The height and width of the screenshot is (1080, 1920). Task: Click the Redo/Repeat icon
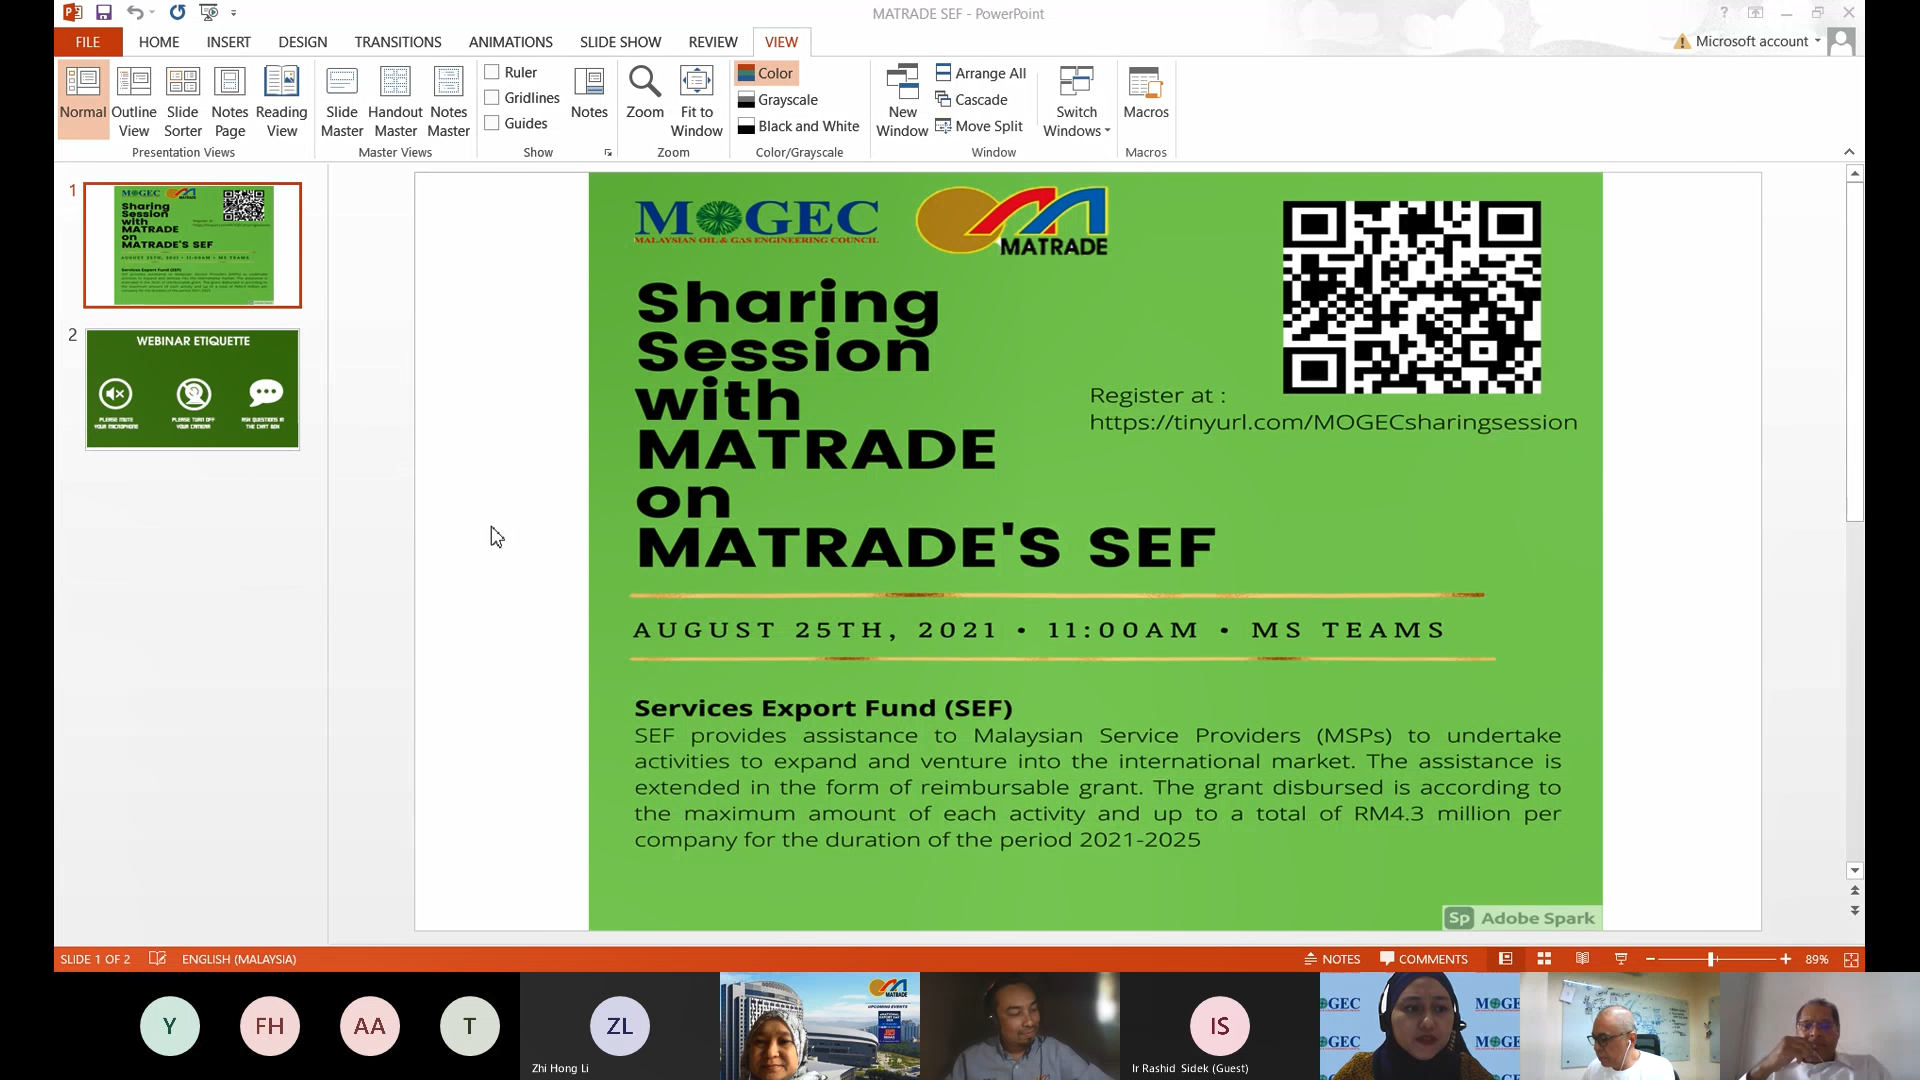coord(177,13)
